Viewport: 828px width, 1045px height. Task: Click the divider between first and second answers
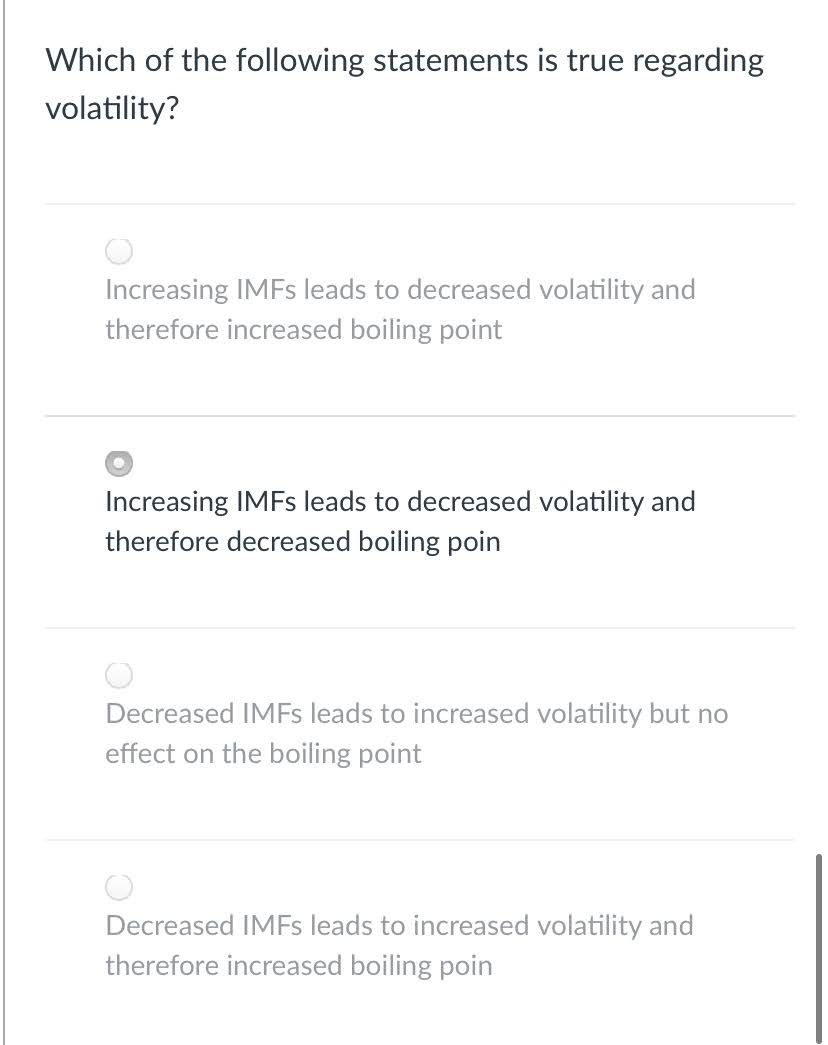click(x=420, y=416)
